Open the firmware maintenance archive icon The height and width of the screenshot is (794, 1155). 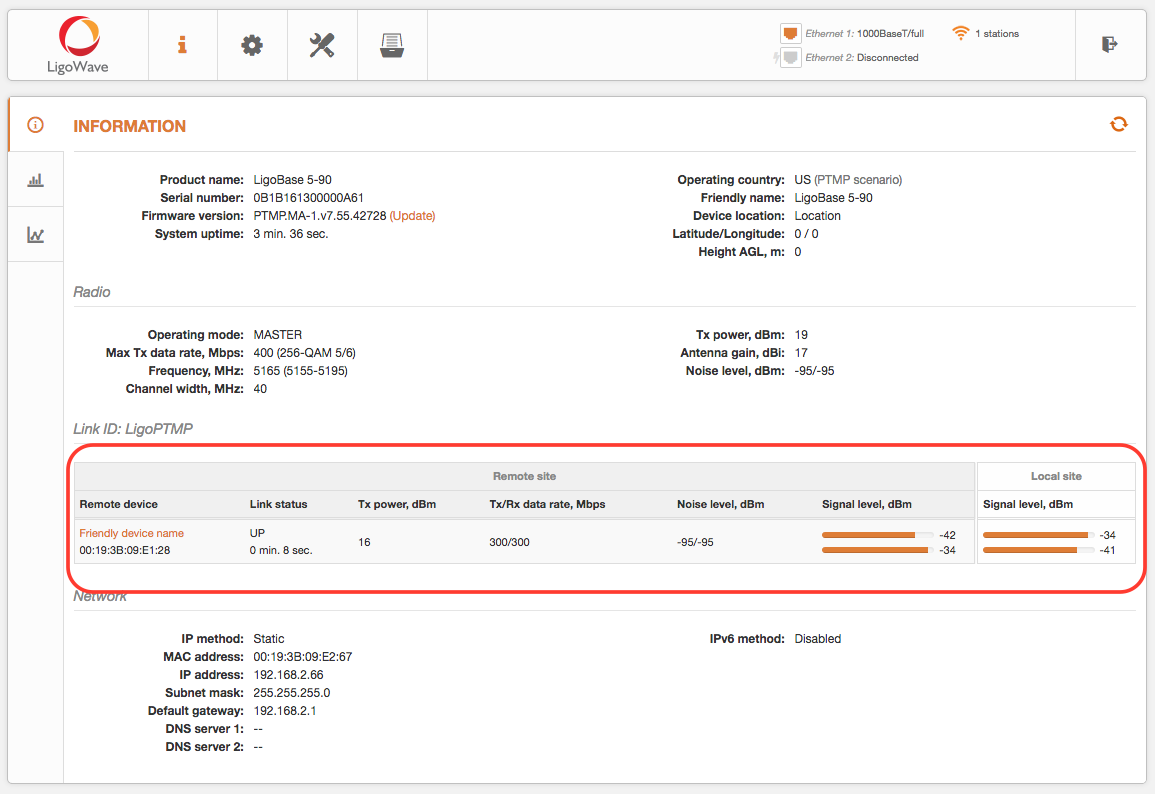pos(391,44)
